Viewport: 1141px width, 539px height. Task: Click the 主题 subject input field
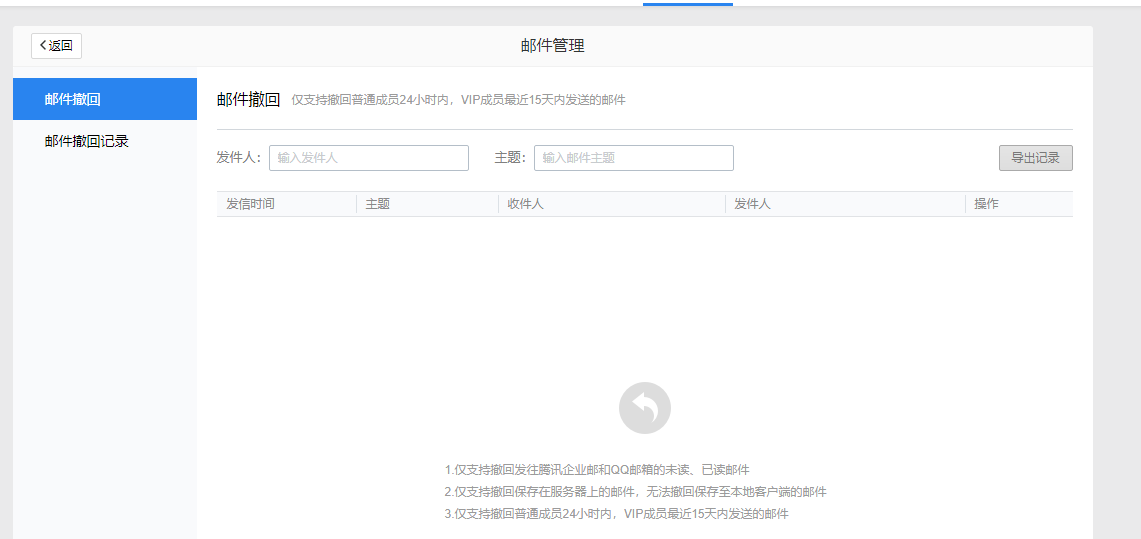tap(633, 158)
